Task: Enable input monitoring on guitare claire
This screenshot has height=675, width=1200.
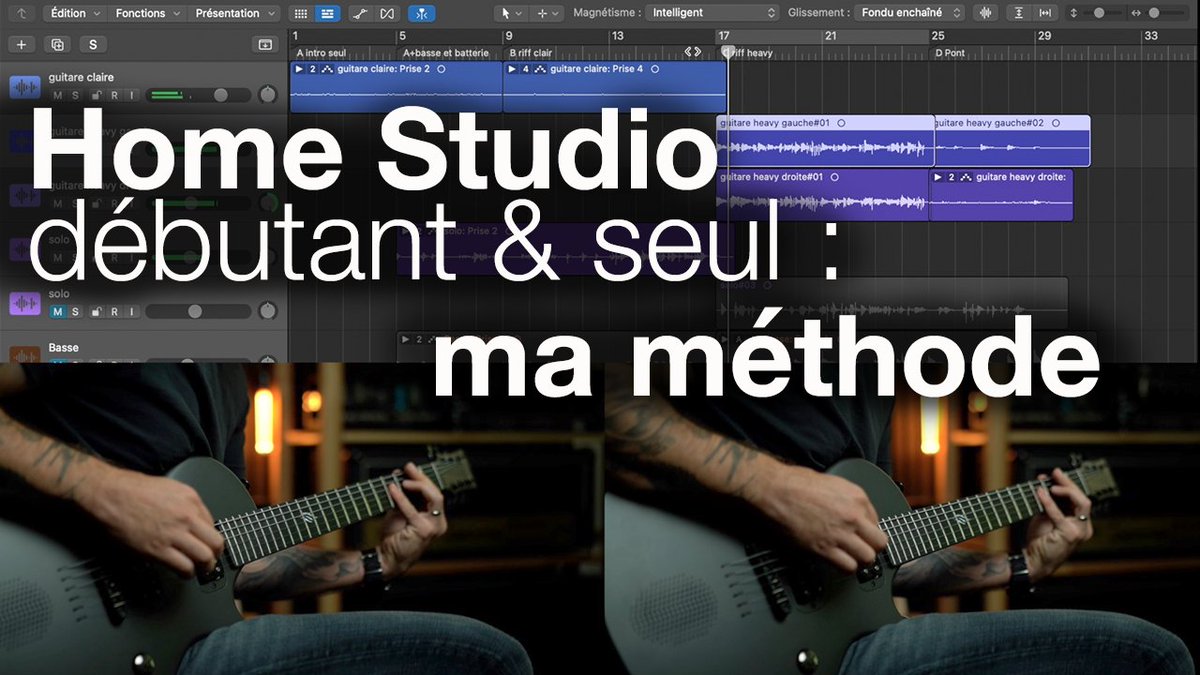Action: pyautogui.click(x=131, y=96)
